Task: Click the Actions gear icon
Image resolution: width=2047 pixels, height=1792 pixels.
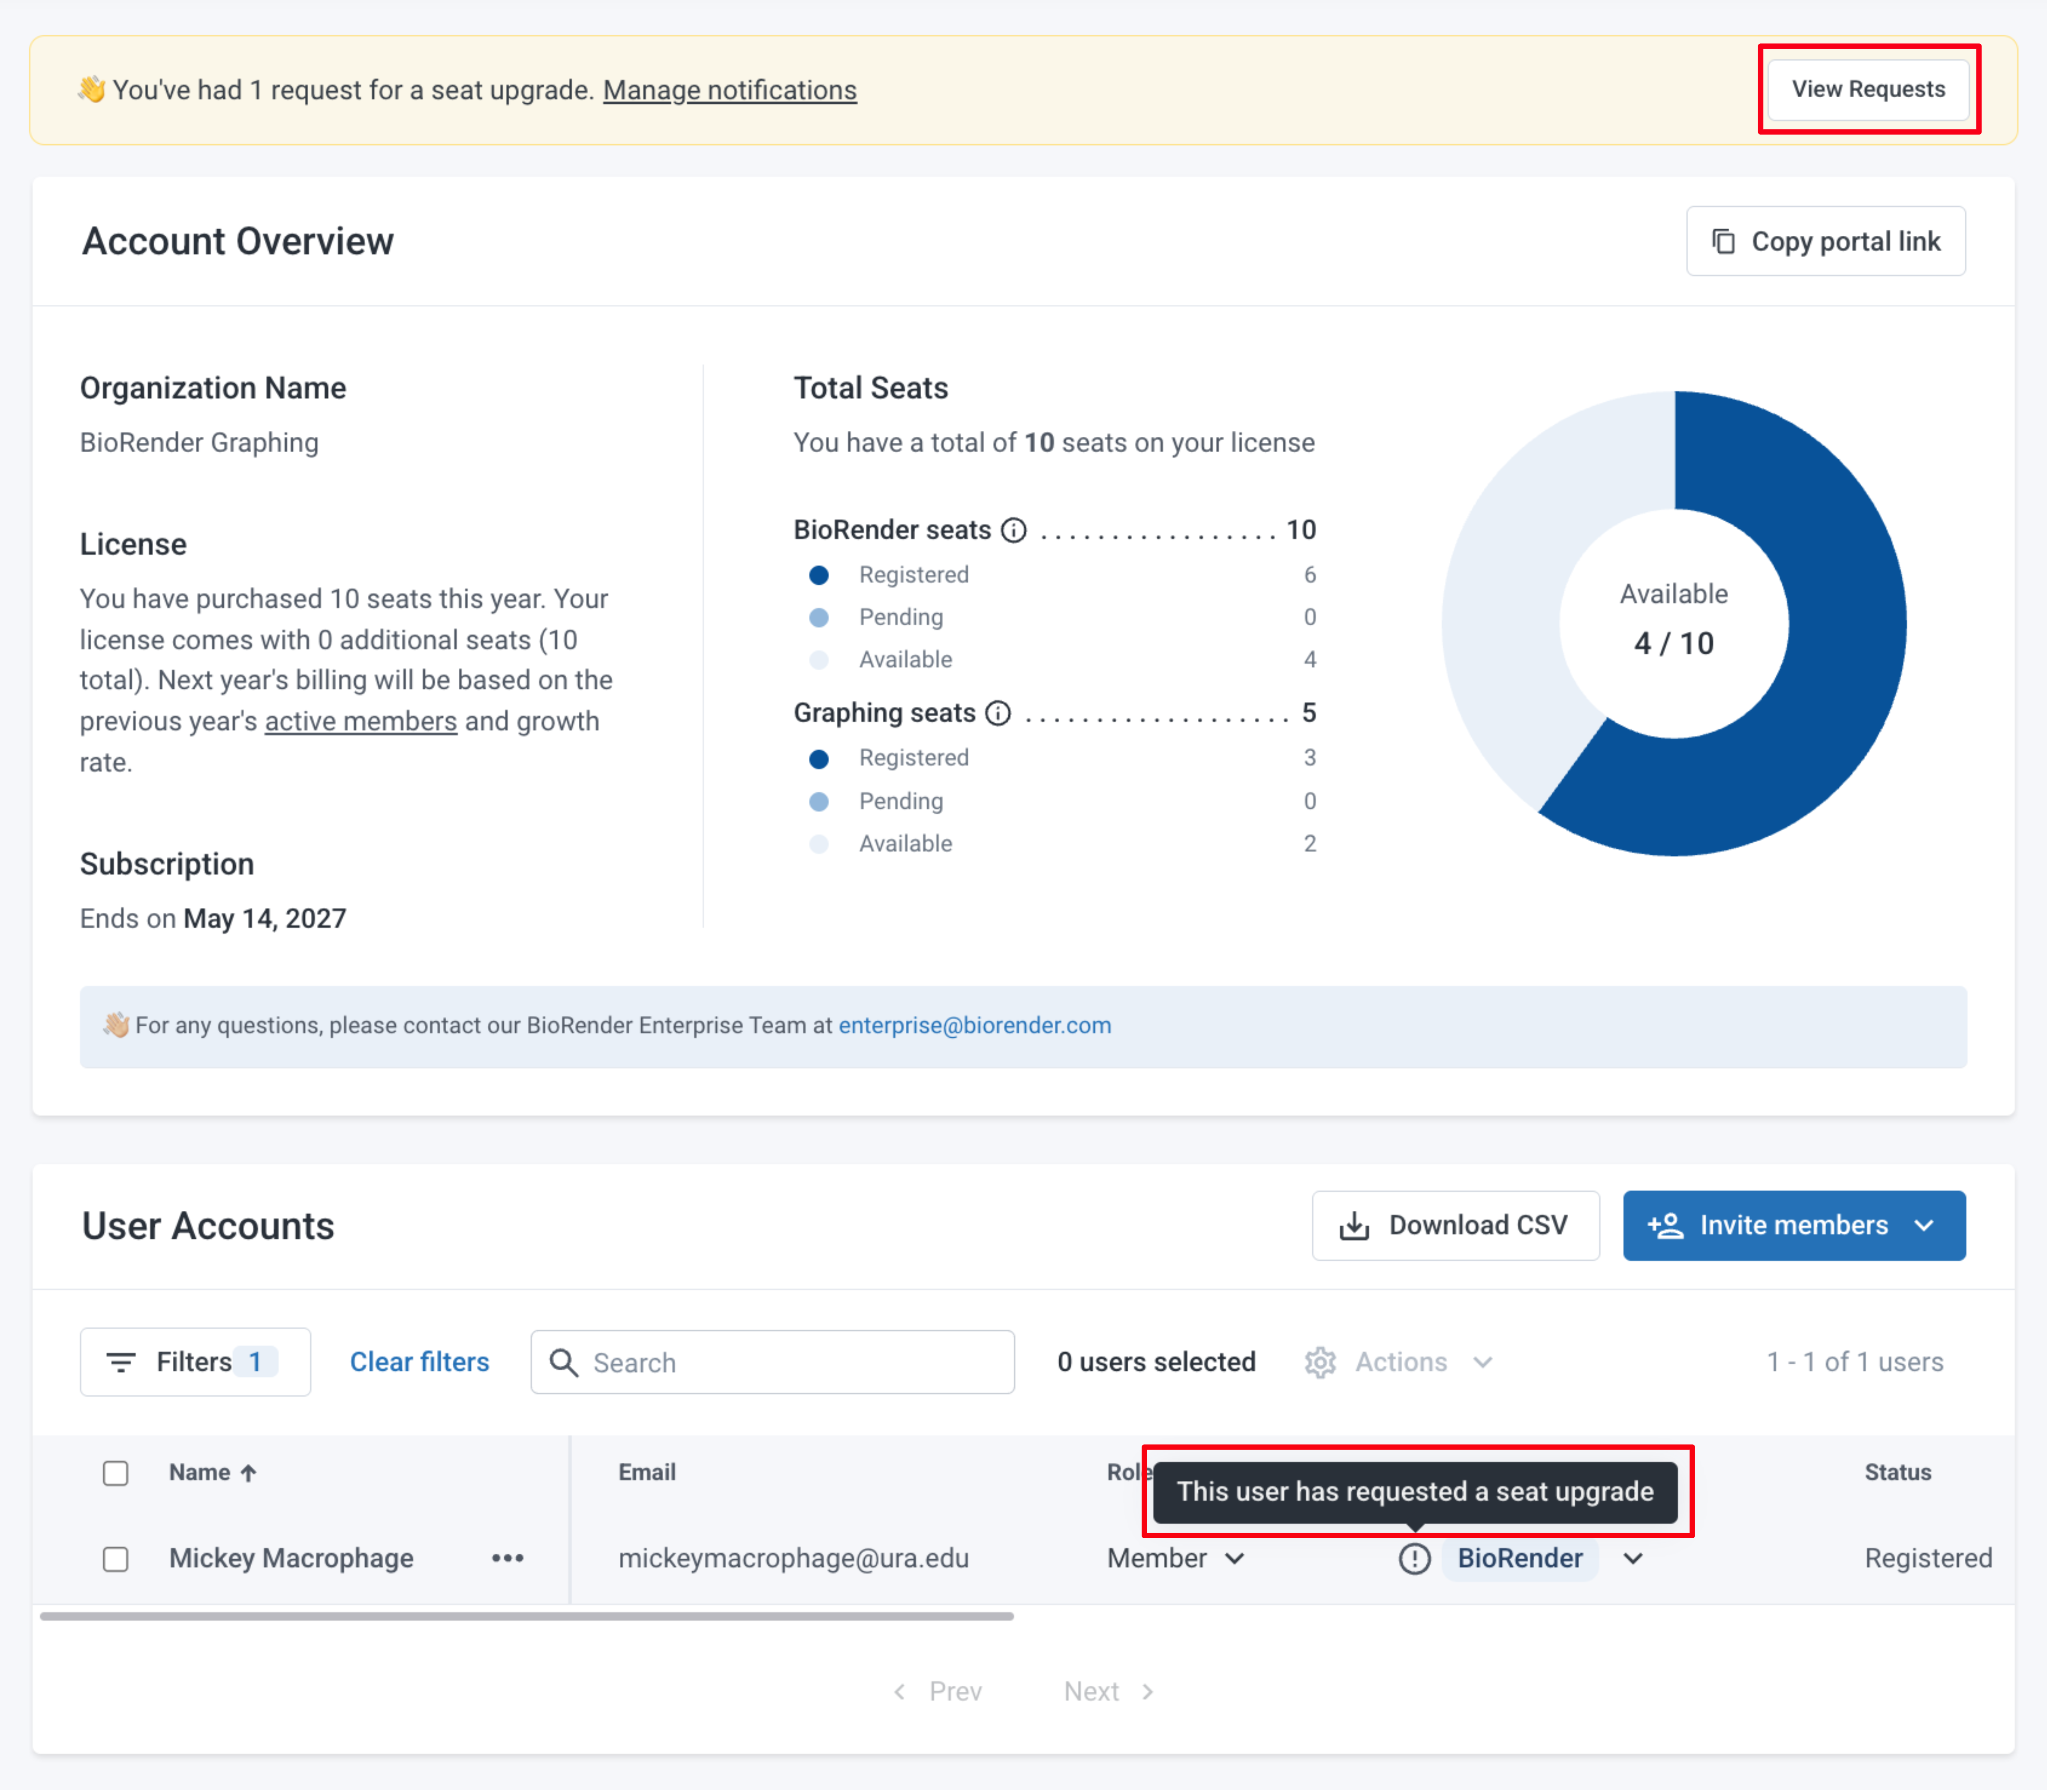Action: pyautogui.click(x=1320, y=1362)
